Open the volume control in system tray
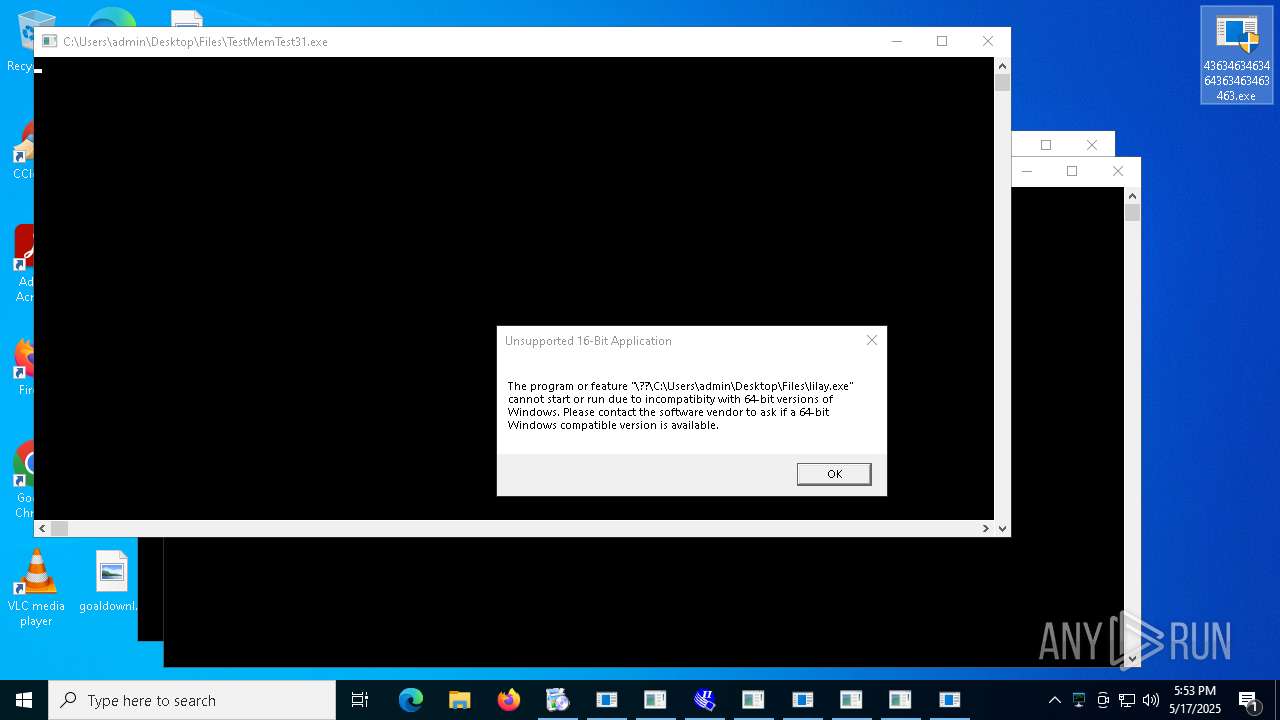The image size is (1280, 720). [x=1151, y=700]
